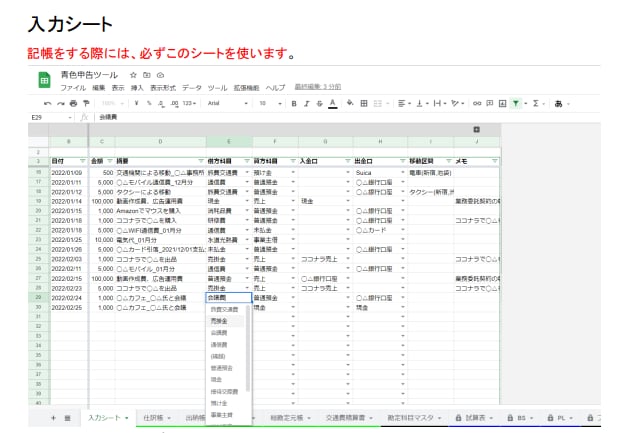Viewport: 638px width, 433px height.
Task: Open the 摘要 column filter
Action: (x=201, y=161)
